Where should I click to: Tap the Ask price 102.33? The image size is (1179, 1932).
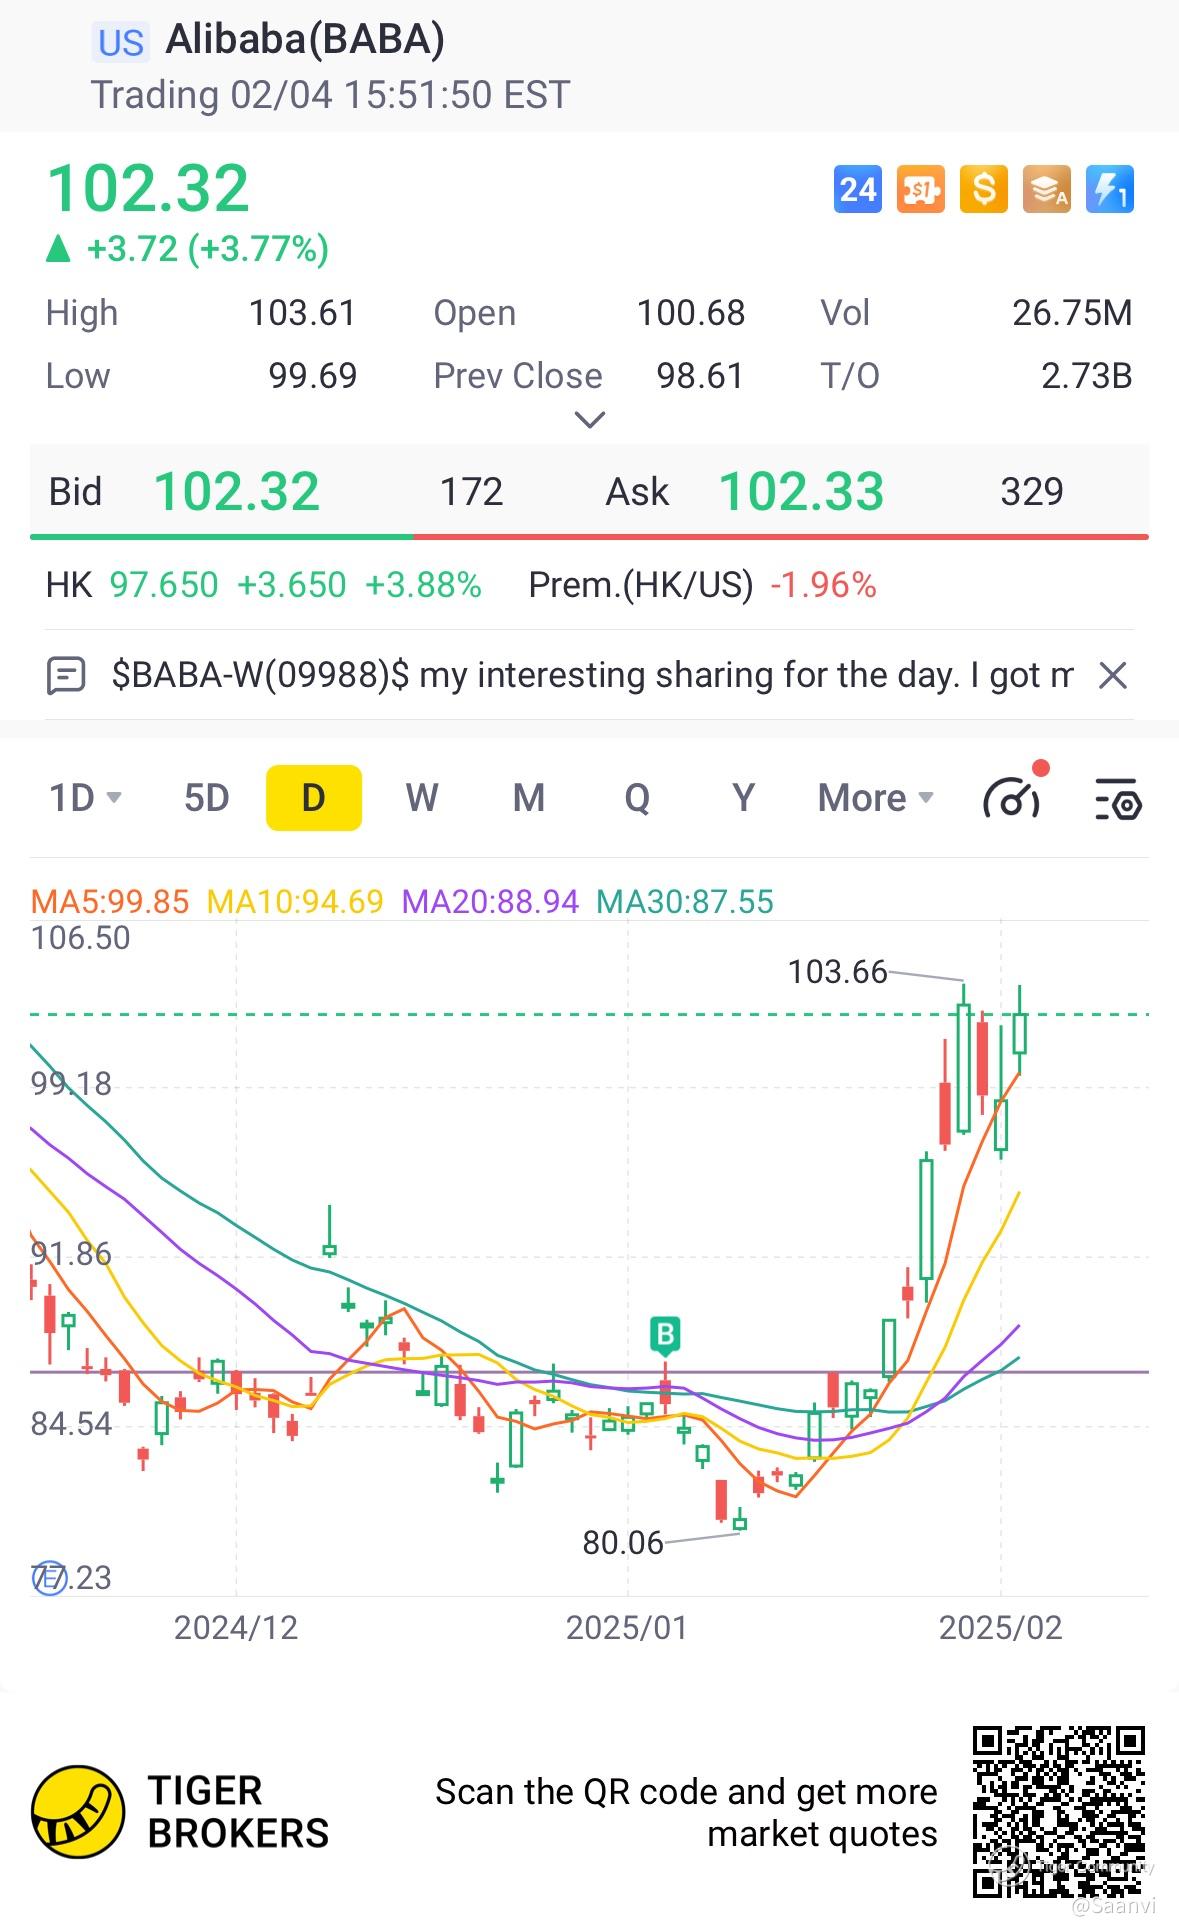[x=802, y=492]
